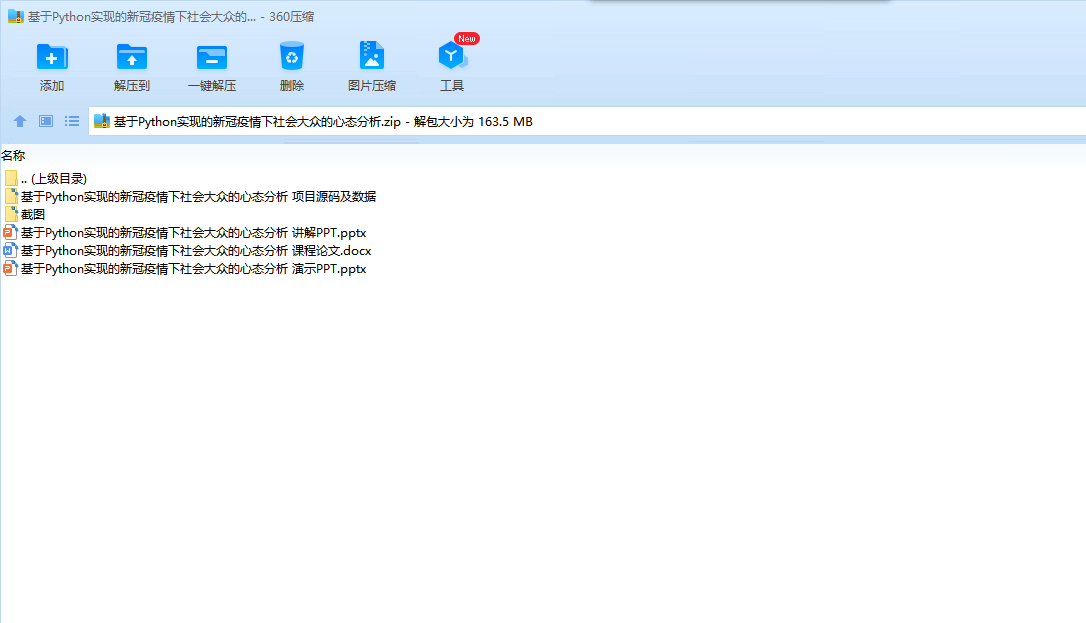The image size is (1086, 623).
Task: Switch to thumbnail view icon
Action: click(x=46, y=121)
